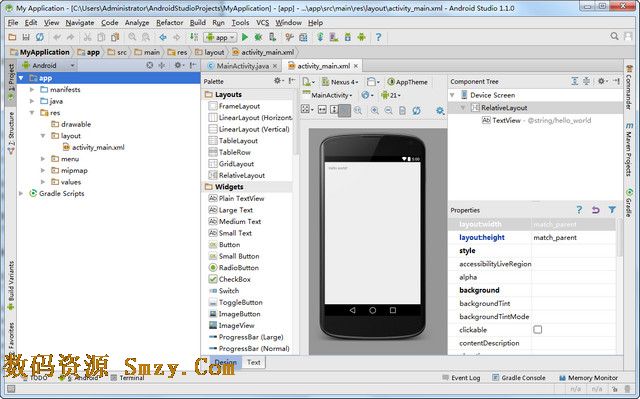Click the Debug app bug icon
Viewport: 640px width, 399px height.
258,38
